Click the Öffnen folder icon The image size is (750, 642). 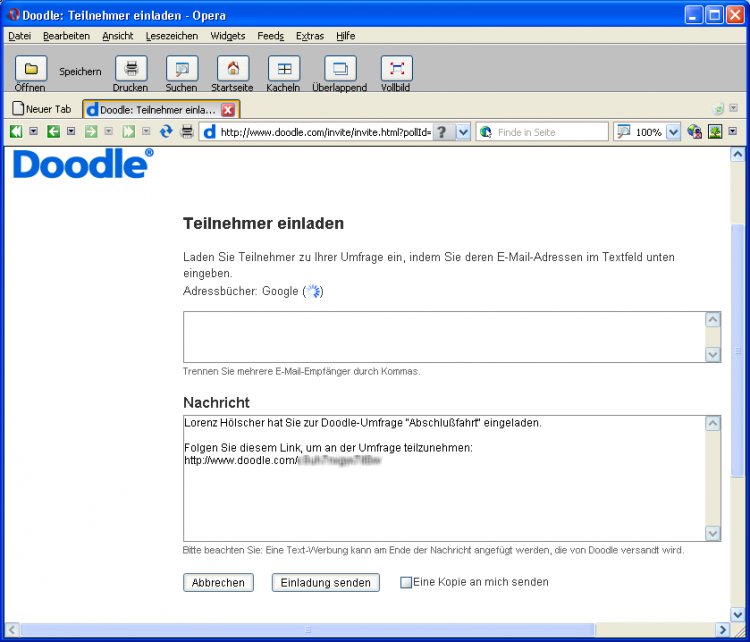31,69
